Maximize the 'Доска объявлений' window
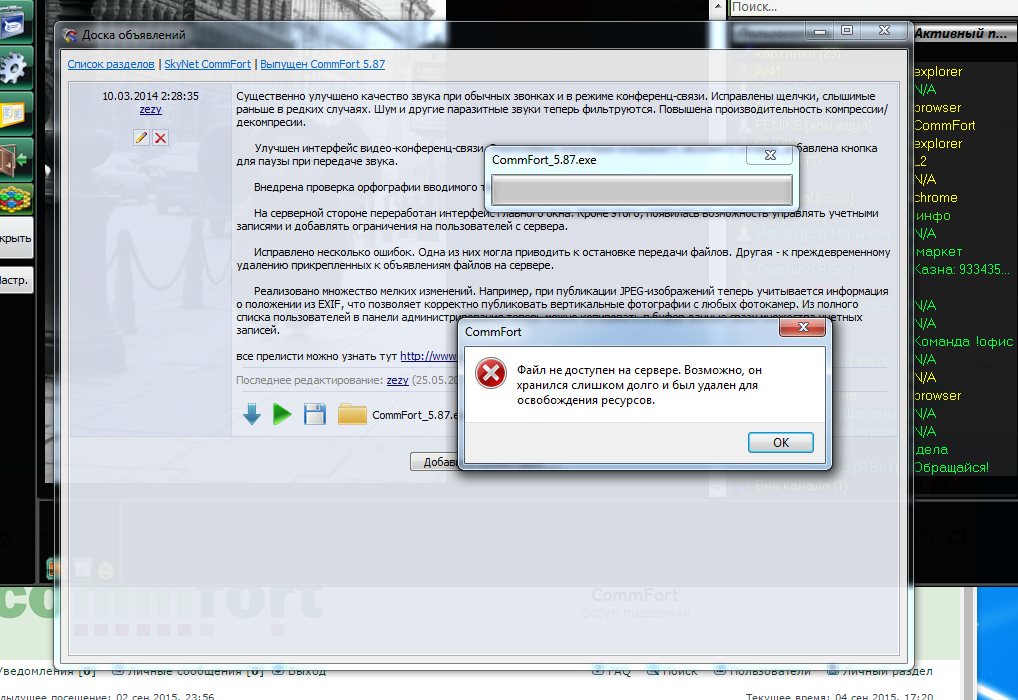The height and width of the screenshot is (700, 1018). point(846,32)
